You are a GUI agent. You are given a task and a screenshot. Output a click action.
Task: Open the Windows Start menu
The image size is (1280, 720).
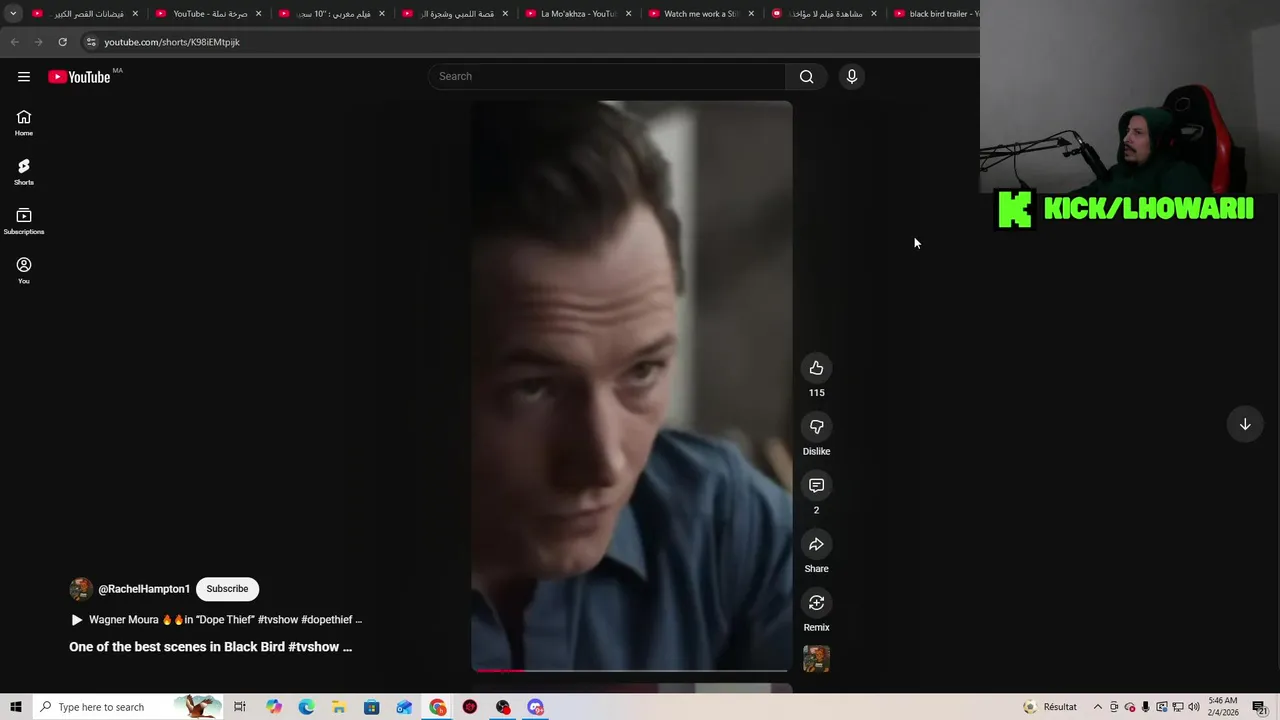coord(15,707)
